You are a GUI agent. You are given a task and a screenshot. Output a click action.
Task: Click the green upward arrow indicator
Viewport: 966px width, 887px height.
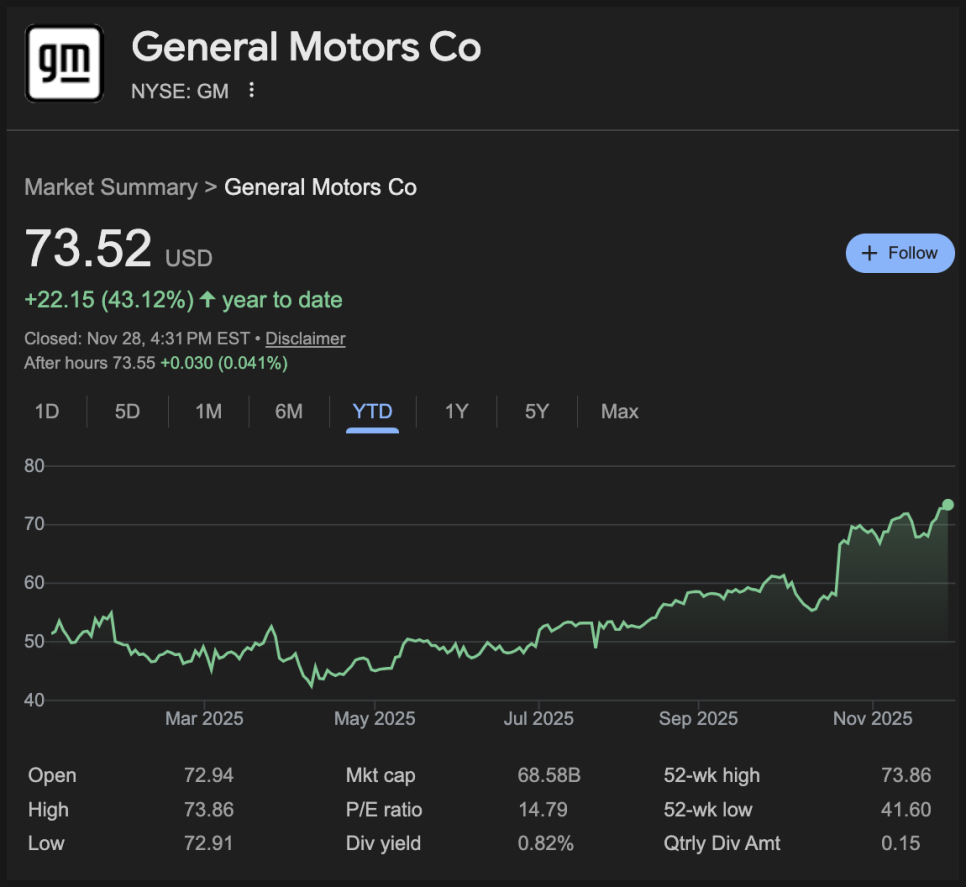(x=208, y=300)
